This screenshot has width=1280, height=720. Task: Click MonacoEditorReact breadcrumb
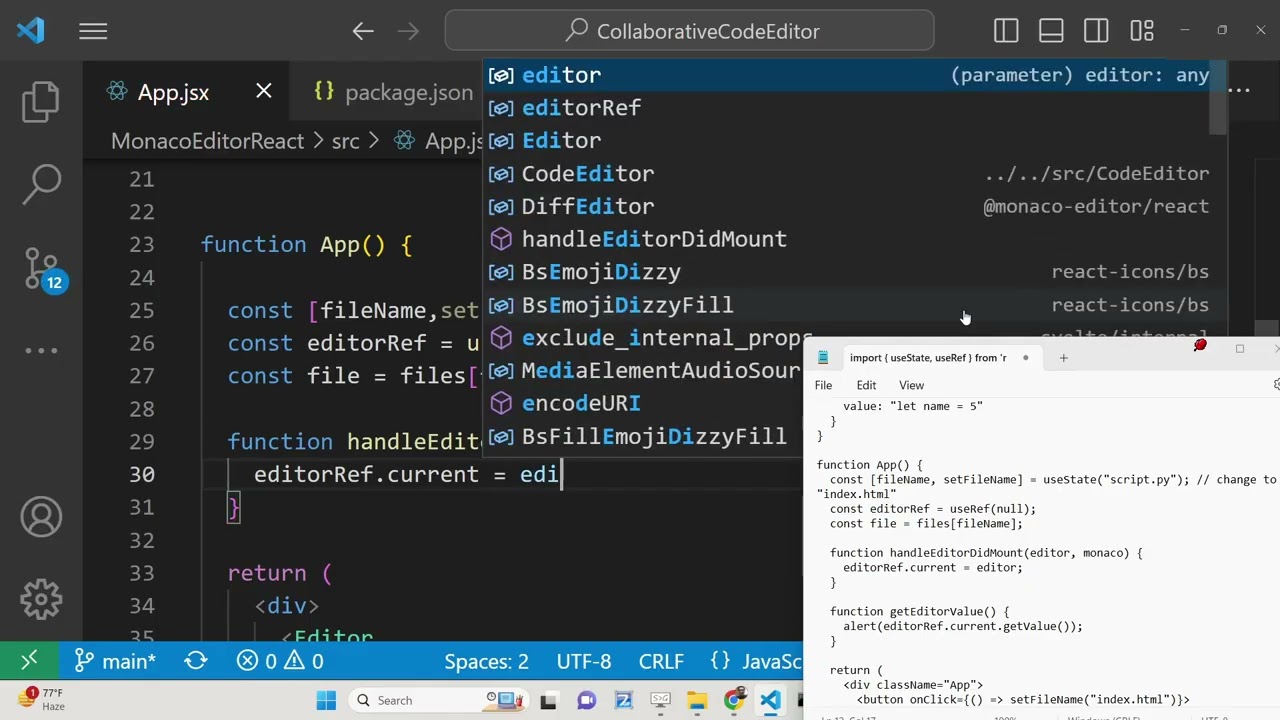coord(207,141)
